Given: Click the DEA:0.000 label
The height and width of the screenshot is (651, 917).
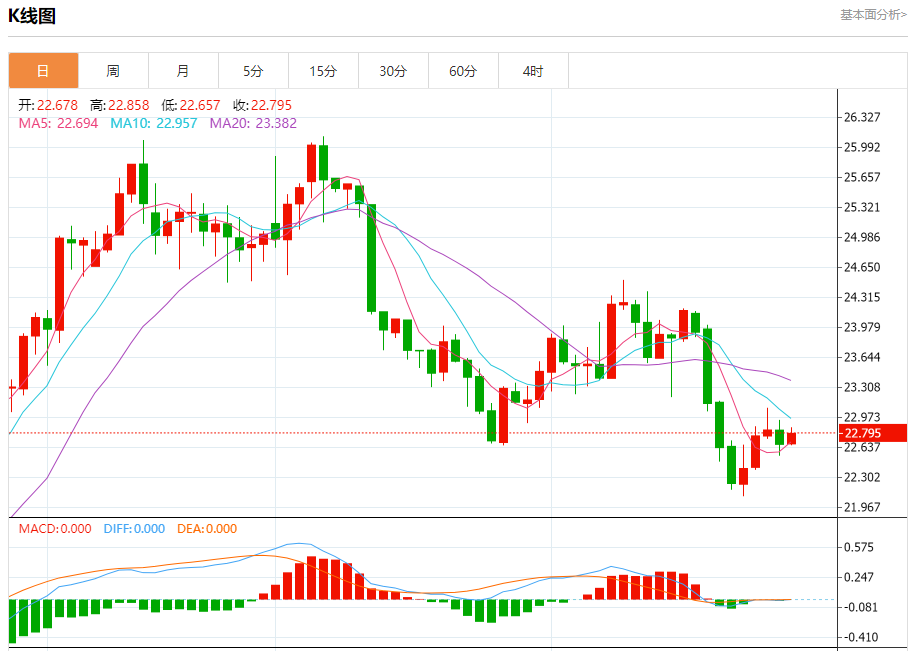Looking at the screenshot, I should point(207,529).
